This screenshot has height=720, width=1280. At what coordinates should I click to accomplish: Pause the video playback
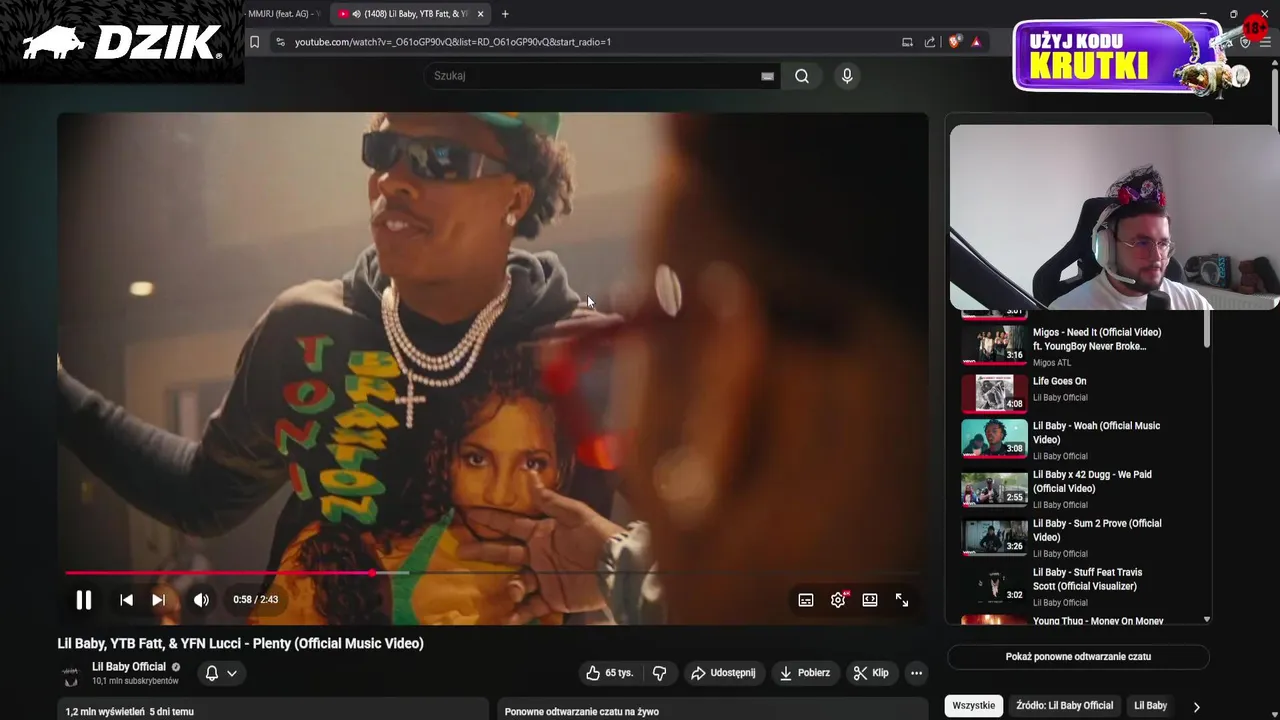[84, 600]
